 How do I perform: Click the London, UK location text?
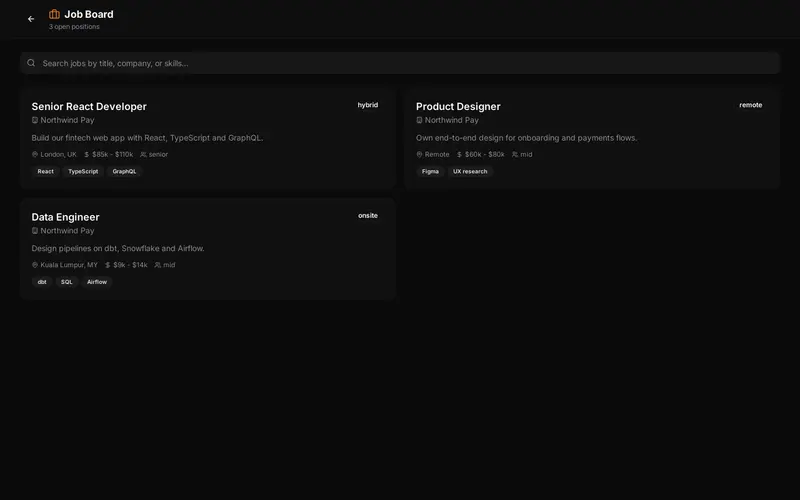(59, 155)
